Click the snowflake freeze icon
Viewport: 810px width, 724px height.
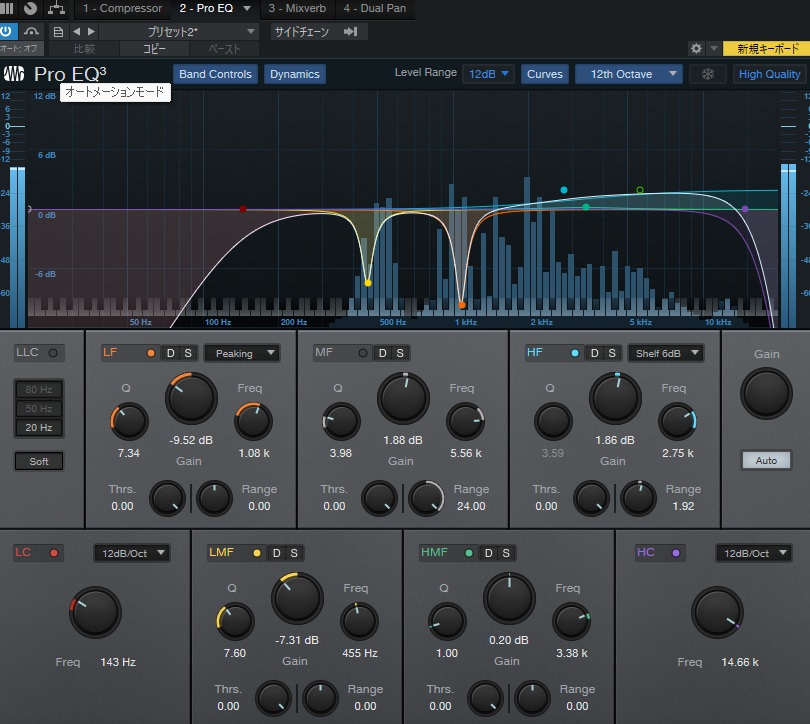[707, 74]
